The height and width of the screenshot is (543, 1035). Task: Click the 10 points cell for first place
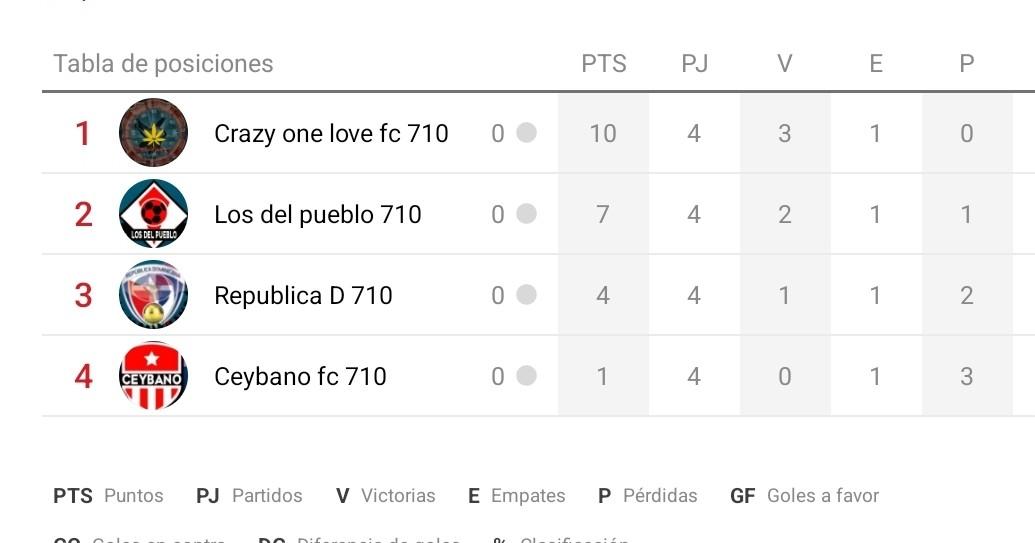pos(603,133)
